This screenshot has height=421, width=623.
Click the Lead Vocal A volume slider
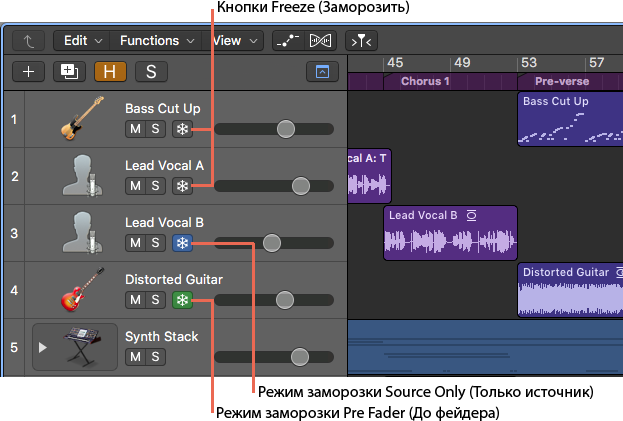(x=299, y=186)
